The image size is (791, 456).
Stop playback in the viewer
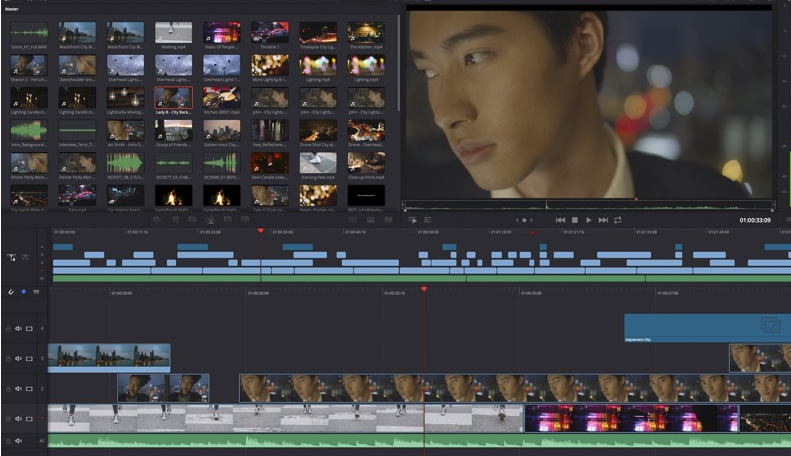pyautogui.click(x=575, y=220)
